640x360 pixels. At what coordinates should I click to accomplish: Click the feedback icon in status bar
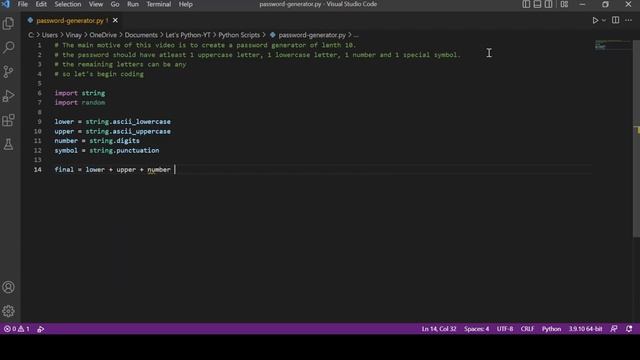(x=614, y=329)
